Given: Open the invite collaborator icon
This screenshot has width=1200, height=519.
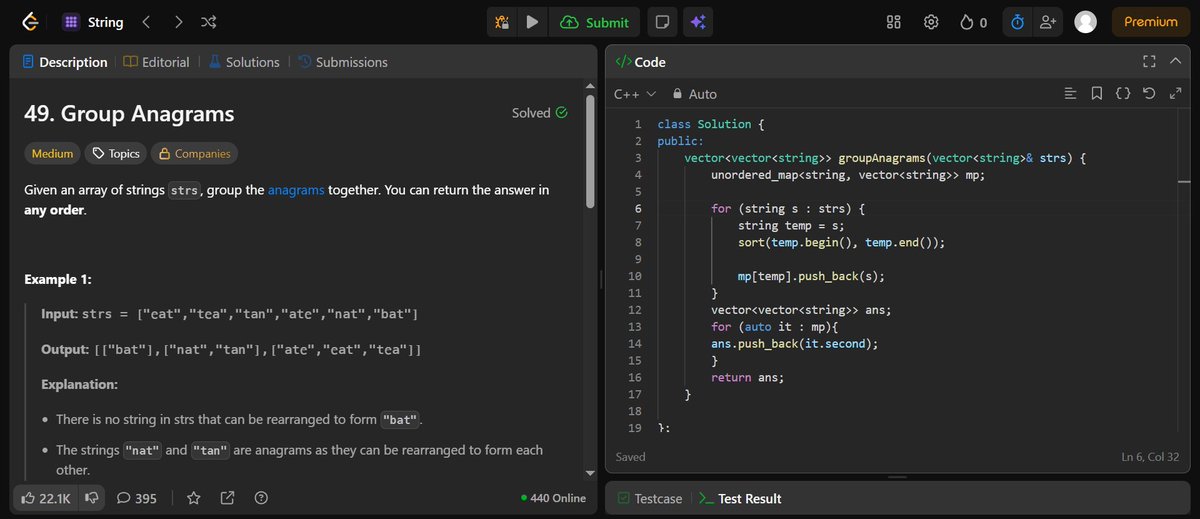Looking at the screenshot, I should click(x=1048, y=22).
